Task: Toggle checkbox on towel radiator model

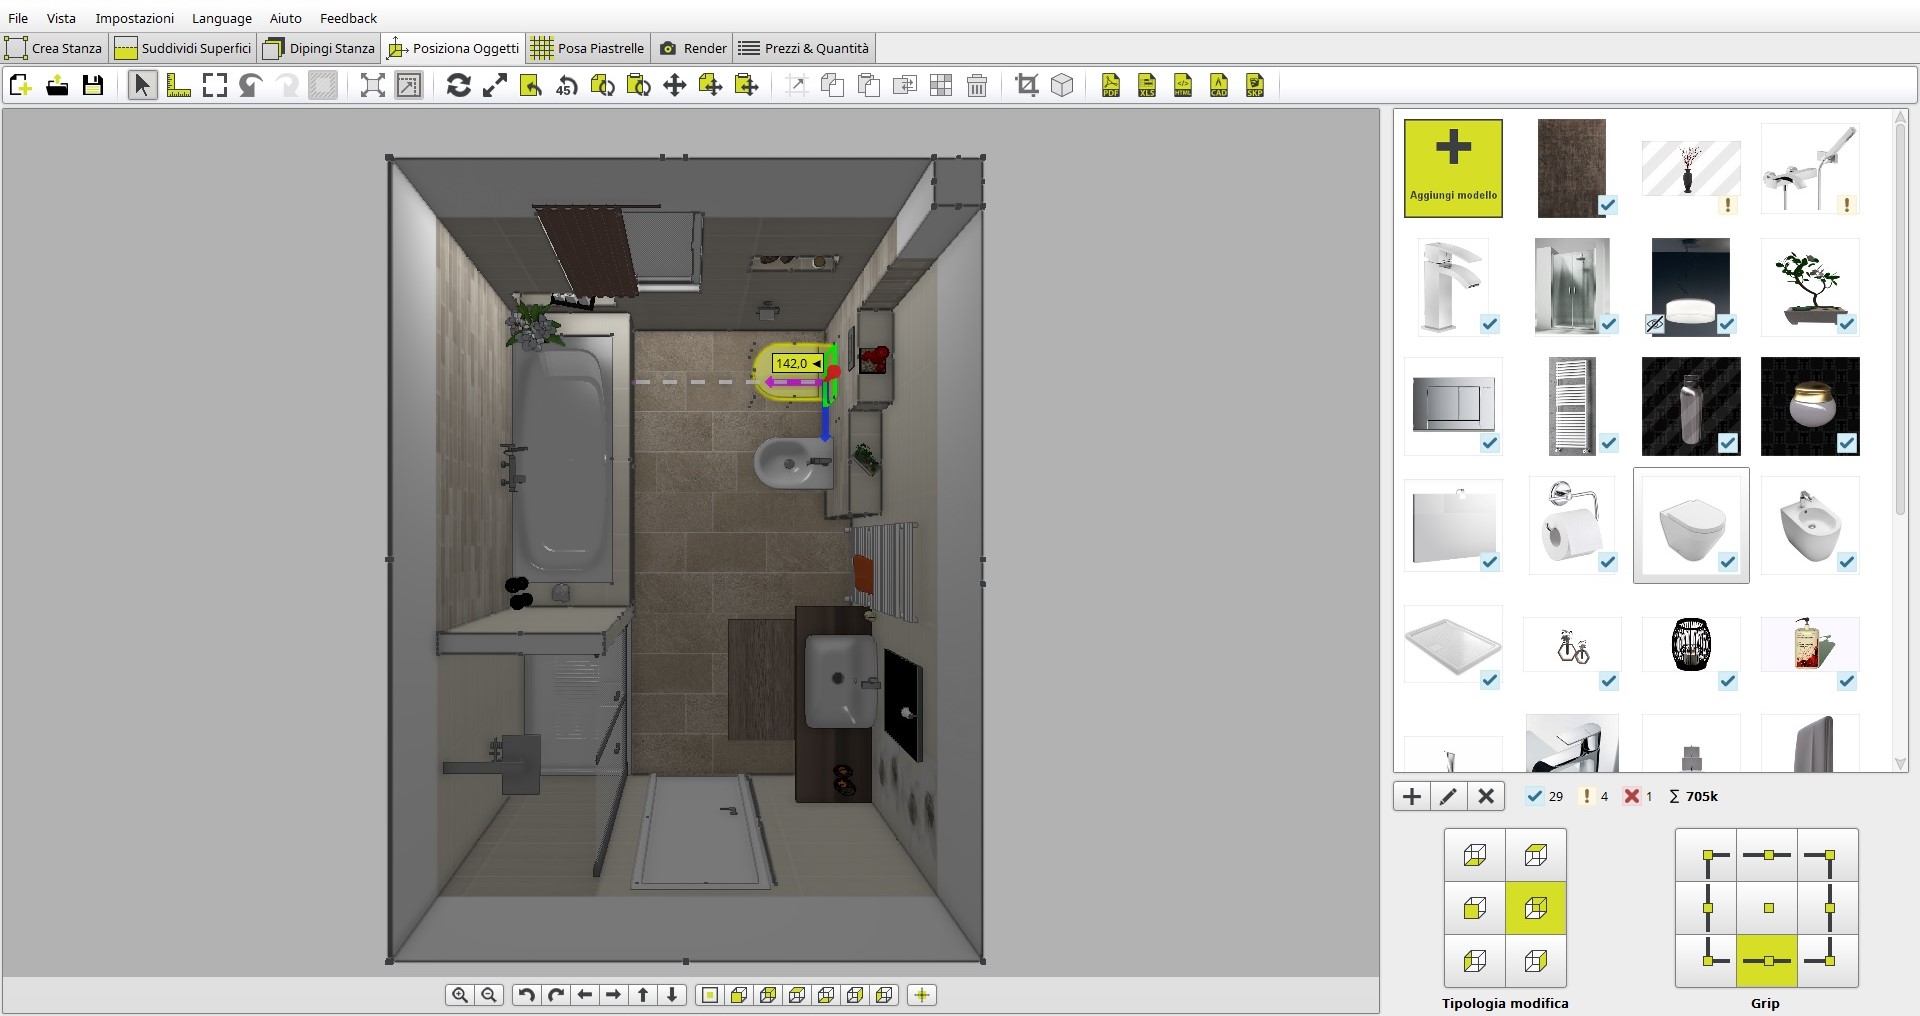Action: click(x=1609, y=443)
